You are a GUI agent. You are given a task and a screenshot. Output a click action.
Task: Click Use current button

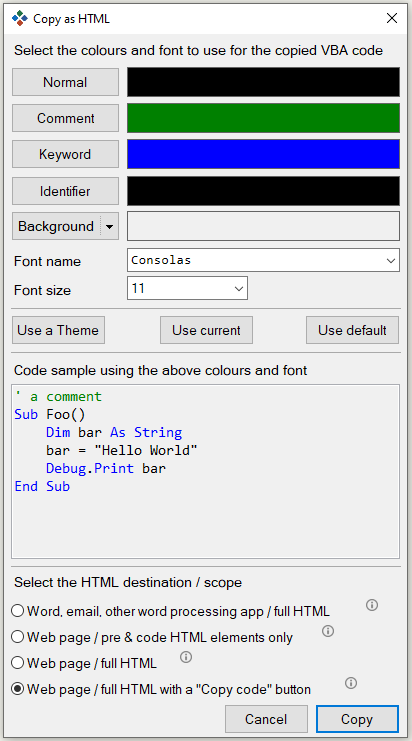[x=206, y=330]
